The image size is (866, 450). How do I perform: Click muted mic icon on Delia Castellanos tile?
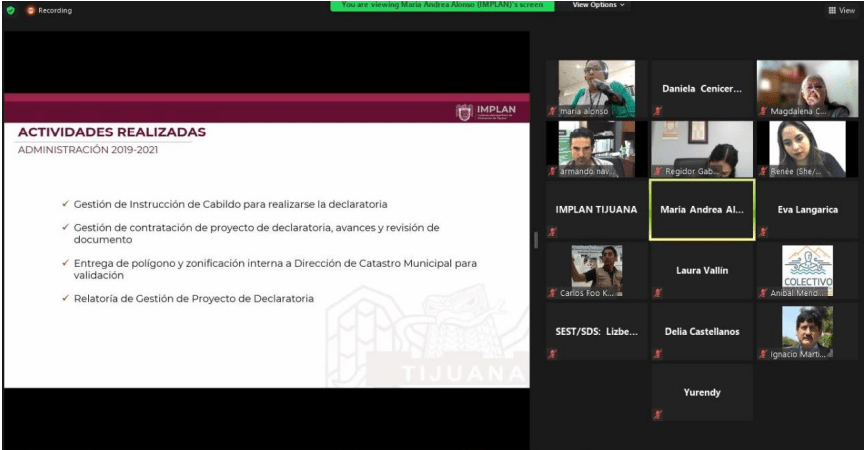[657, 353]
